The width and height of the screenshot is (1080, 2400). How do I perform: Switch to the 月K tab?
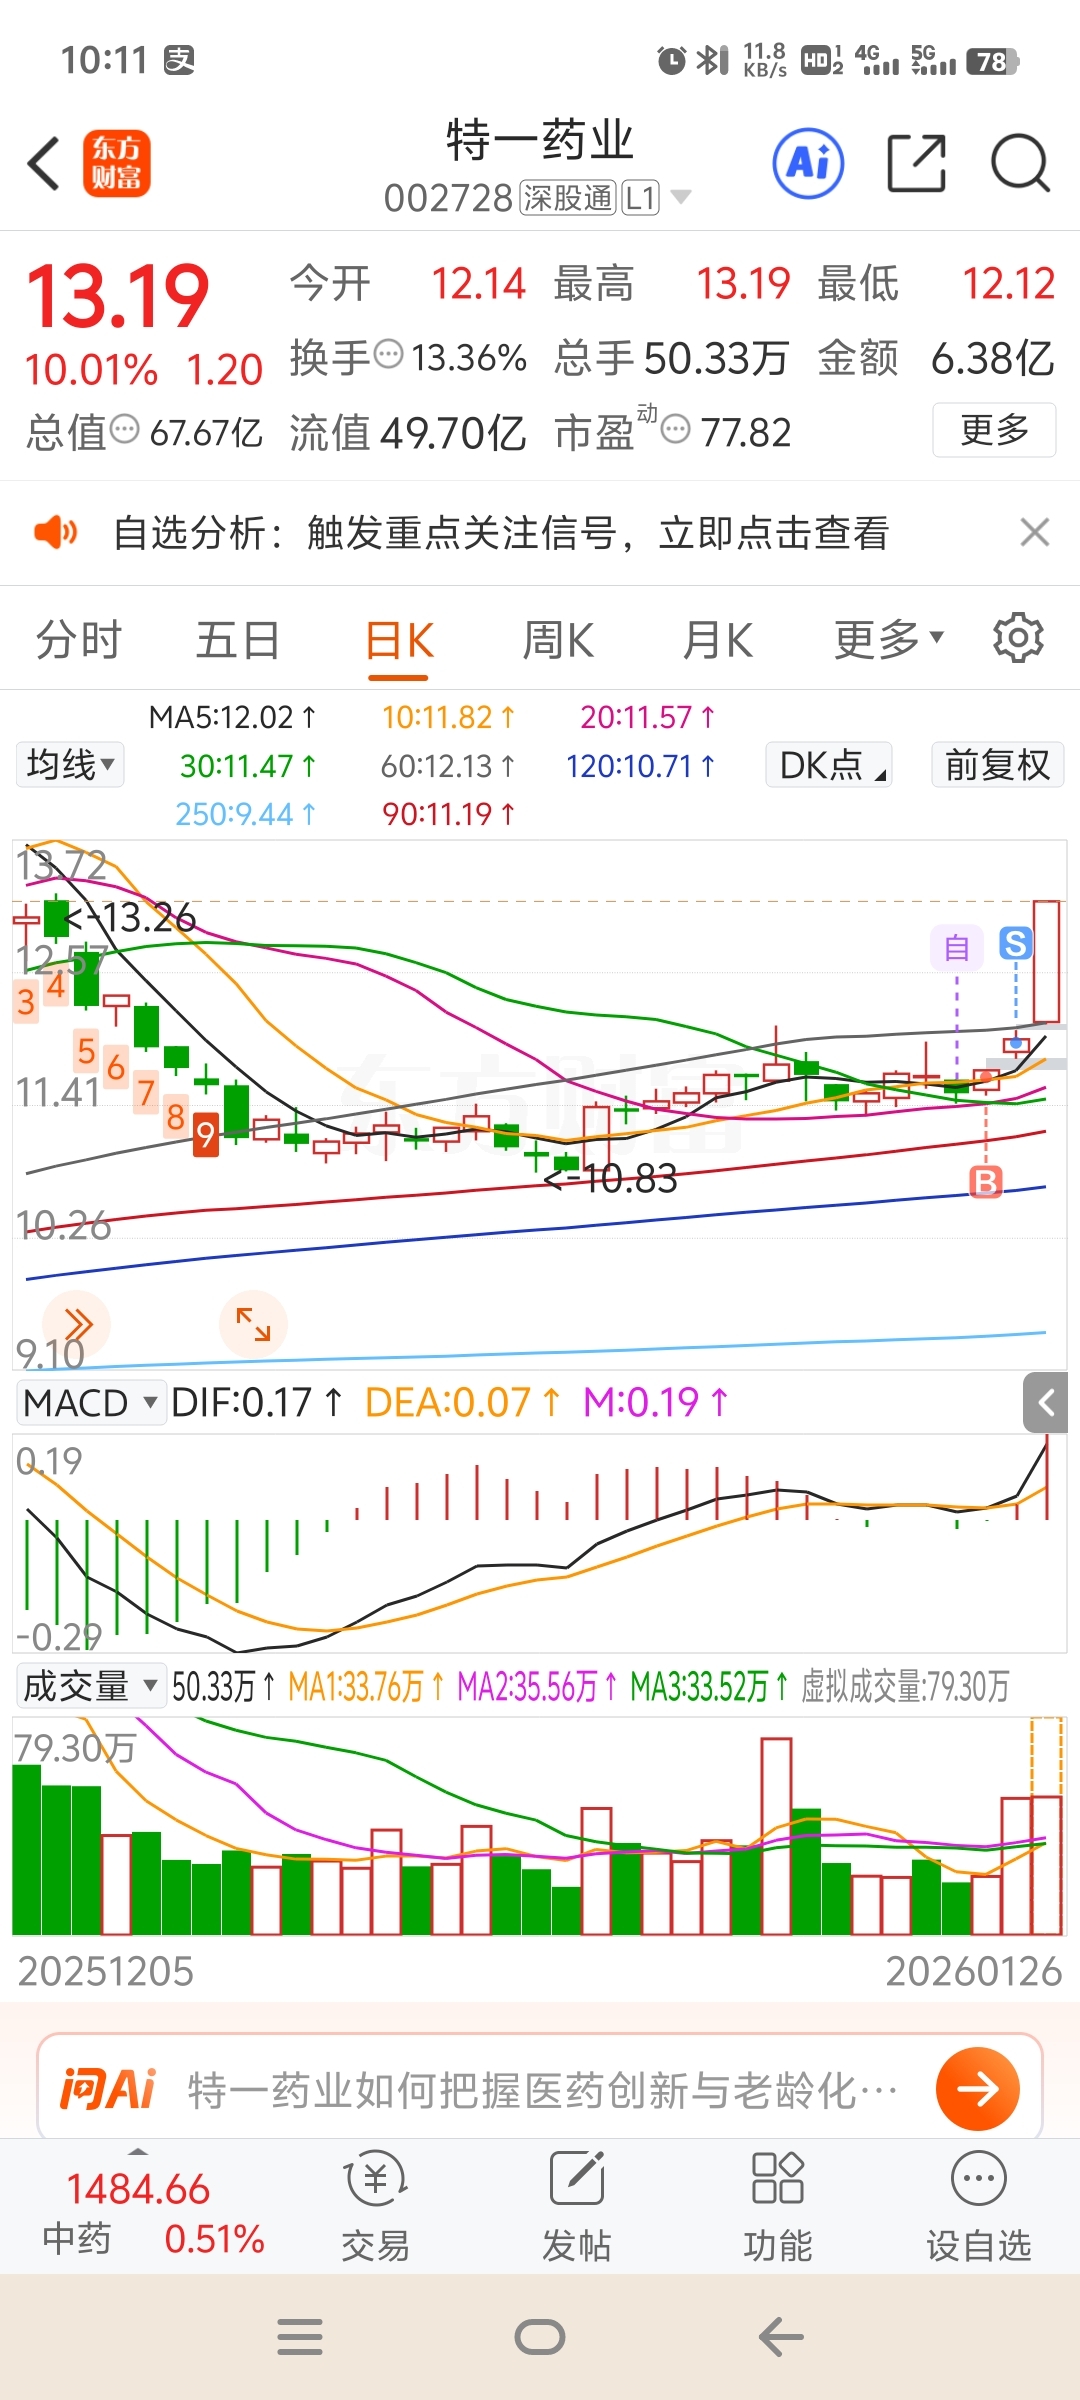(717, 640)
